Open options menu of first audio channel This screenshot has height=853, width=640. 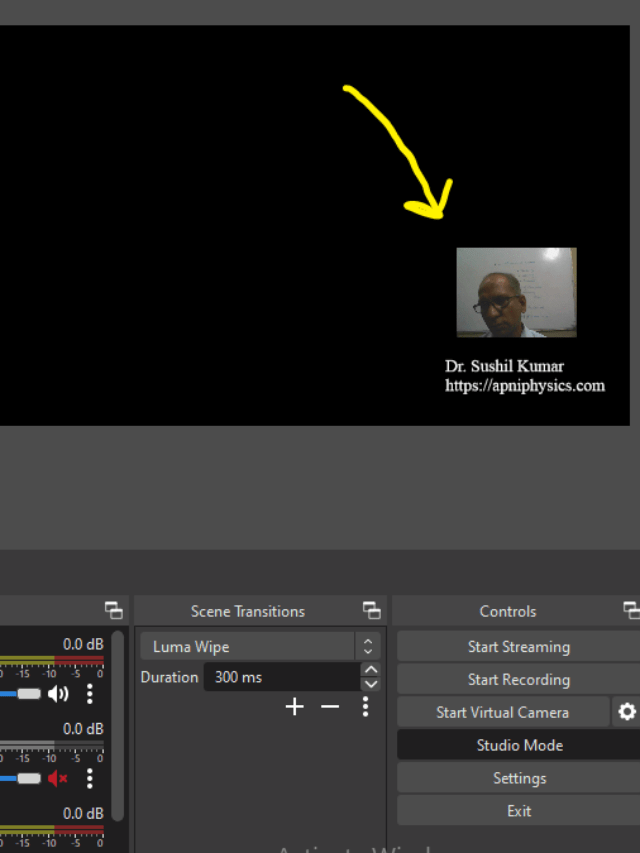coord(90,694)
